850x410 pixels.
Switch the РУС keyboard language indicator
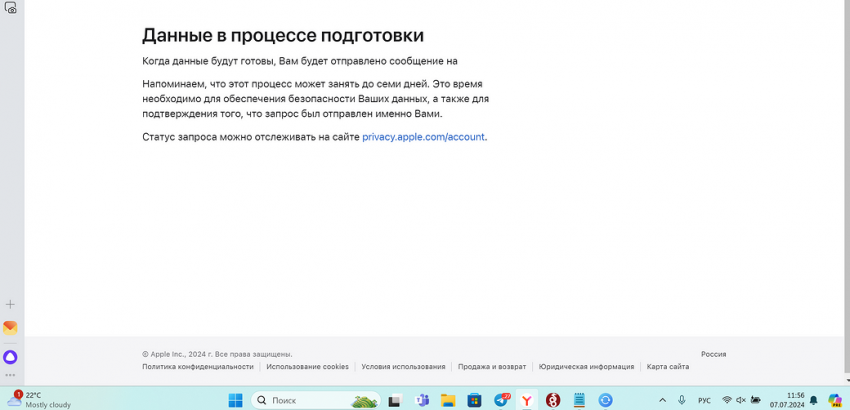click(704, 400)
